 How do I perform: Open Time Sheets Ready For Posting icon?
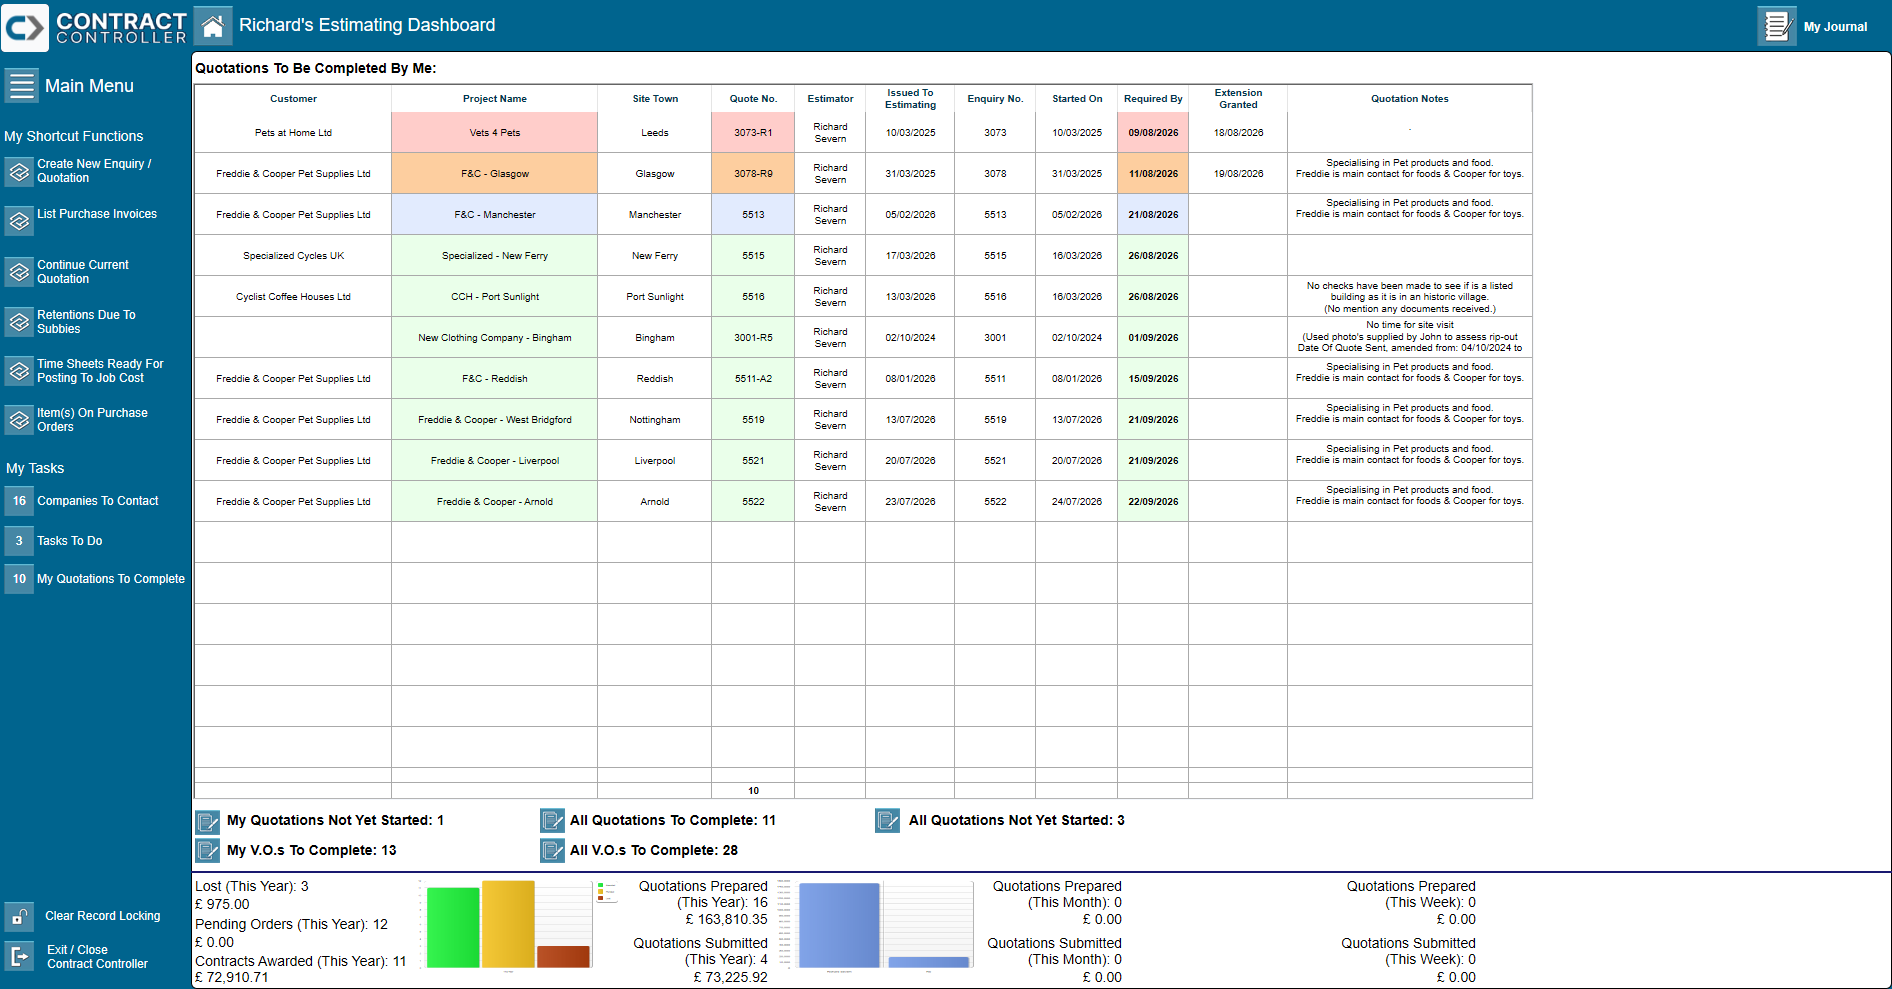[x=19, y=371]
